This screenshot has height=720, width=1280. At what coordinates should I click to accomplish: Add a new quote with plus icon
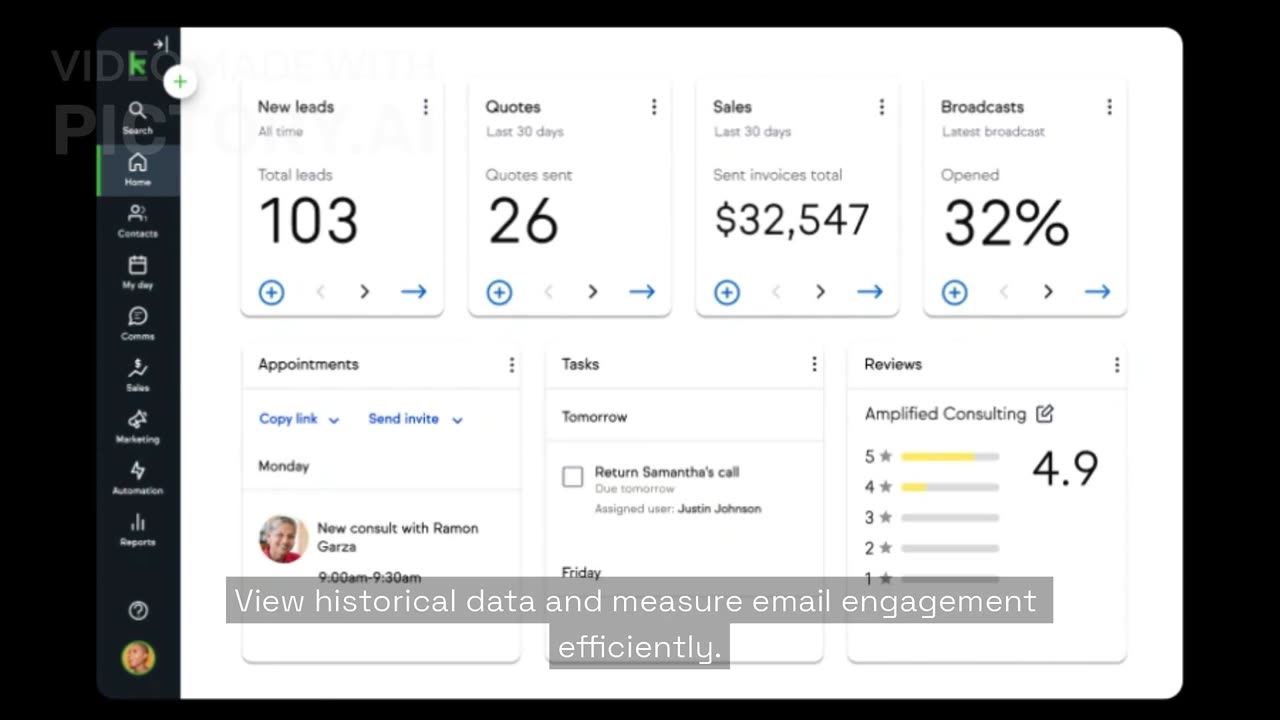(x=499, y=292)
